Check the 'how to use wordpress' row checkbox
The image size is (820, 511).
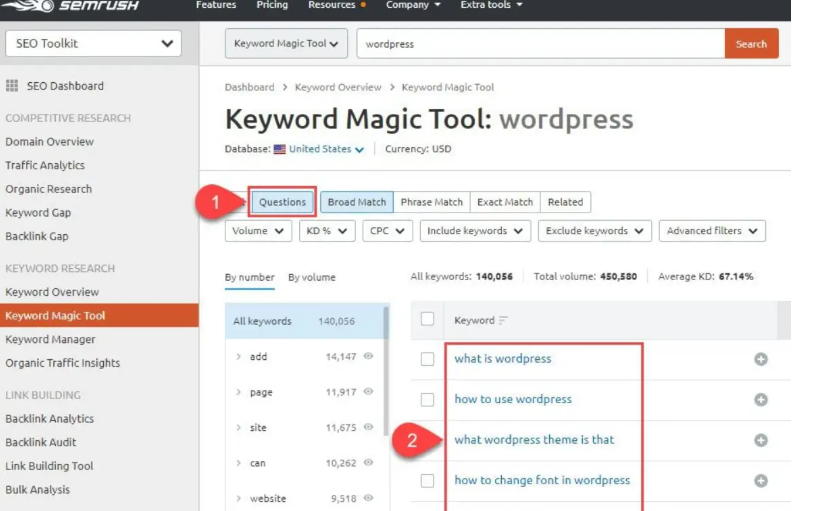427,400
